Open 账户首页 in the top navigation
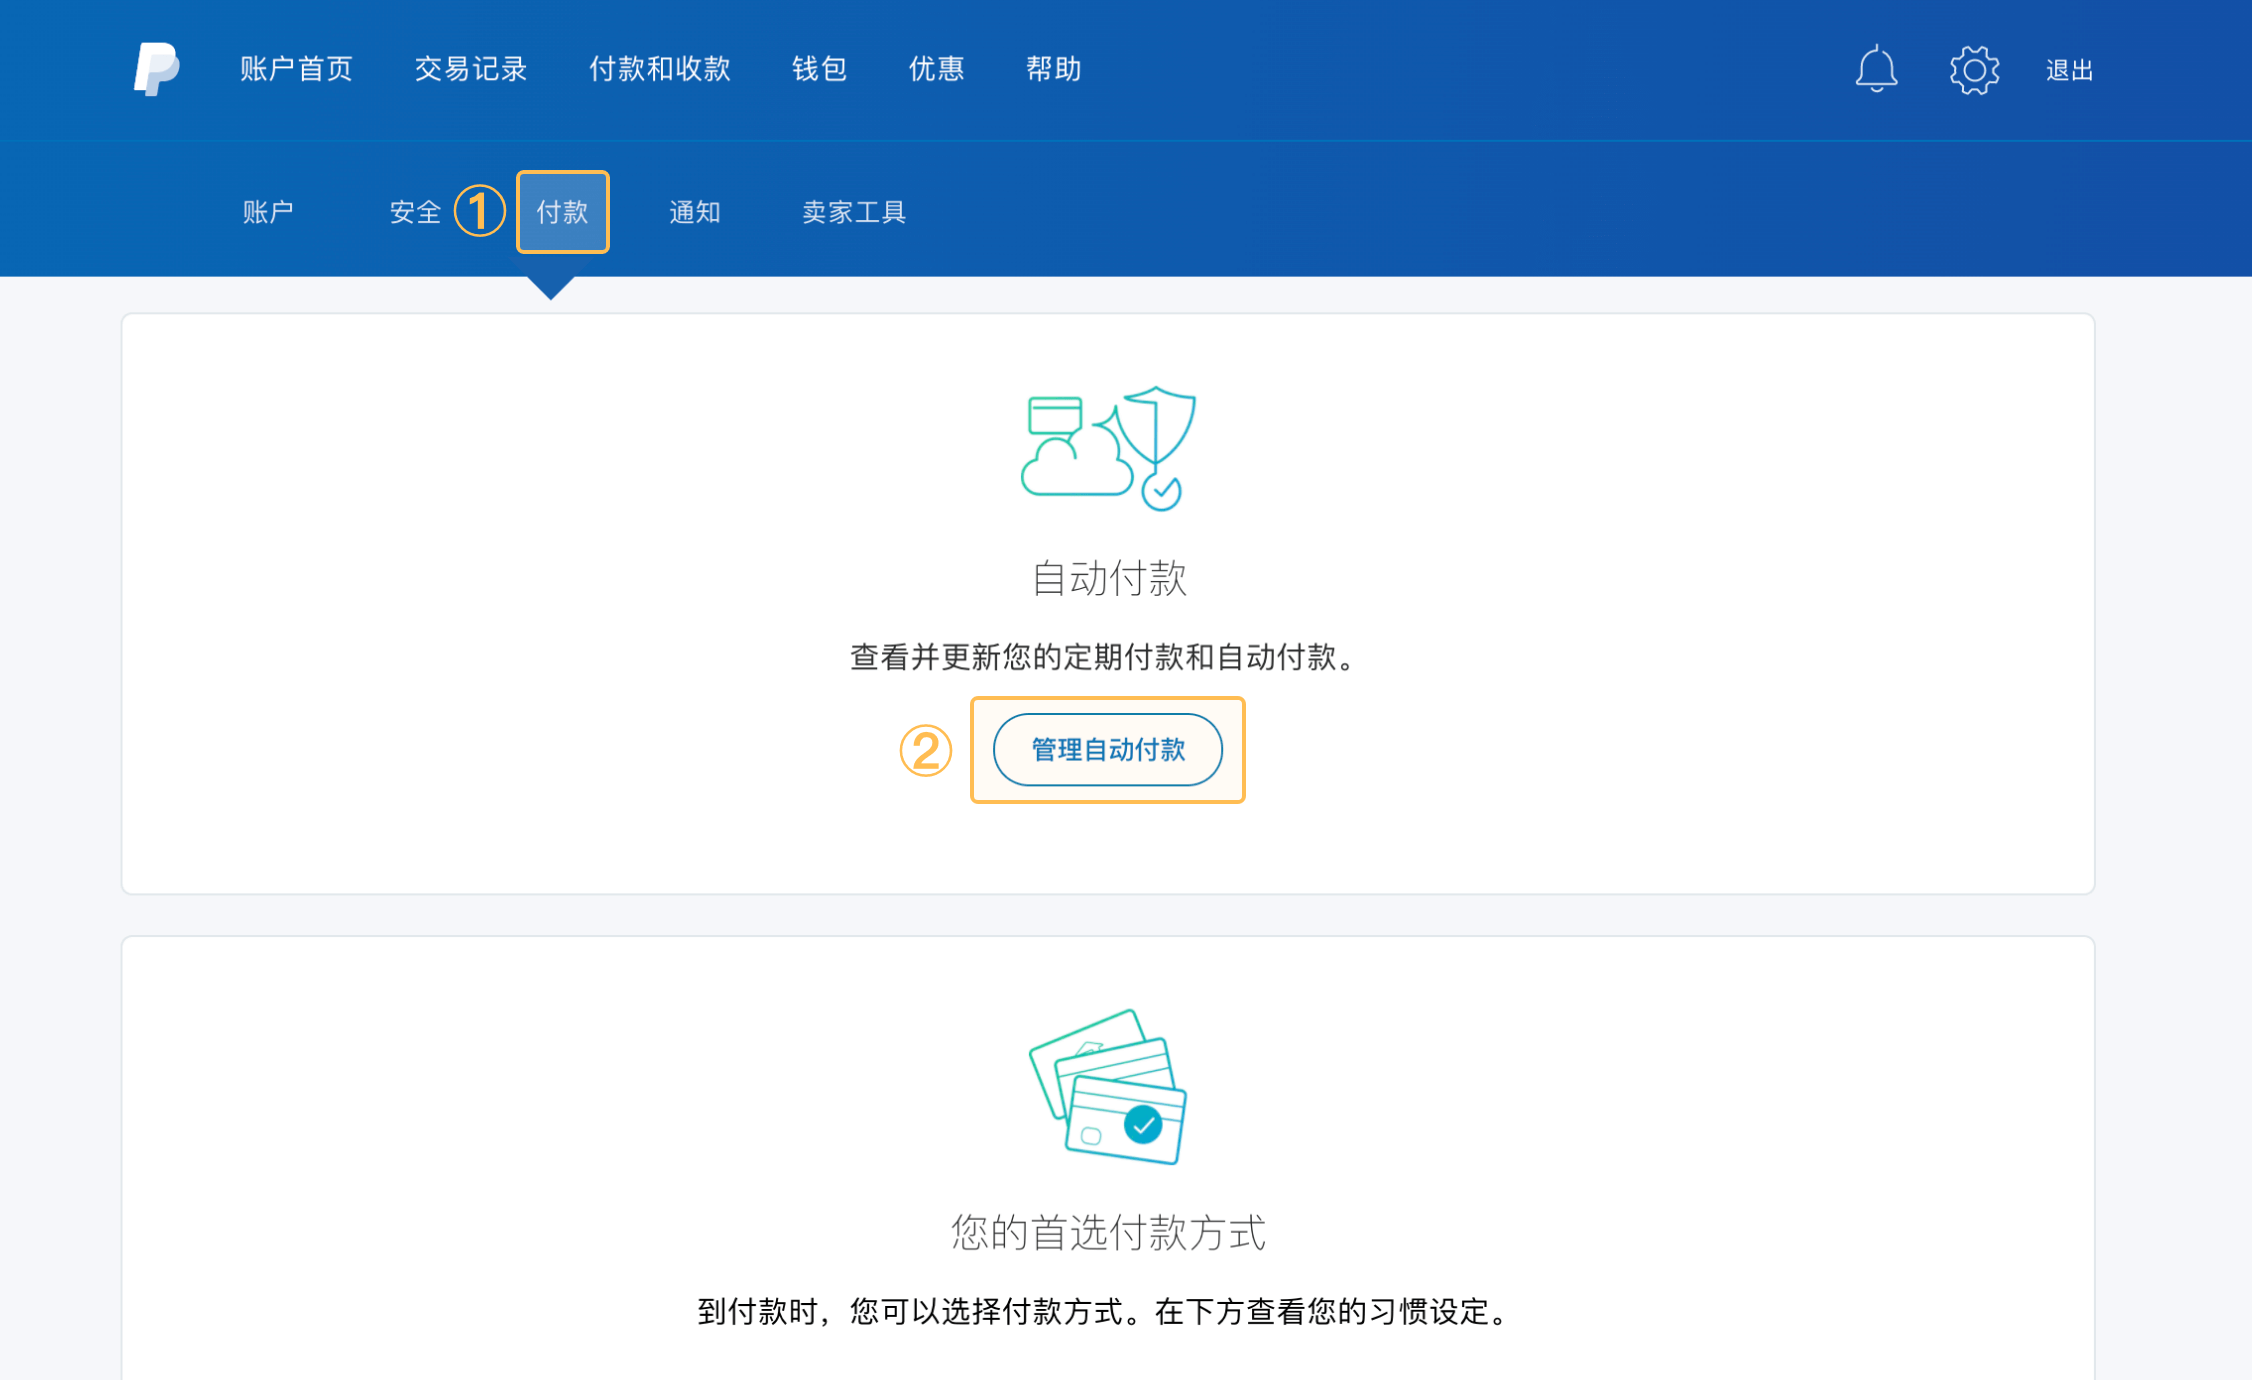The image size is (2252, 1380). pos(297,69)
